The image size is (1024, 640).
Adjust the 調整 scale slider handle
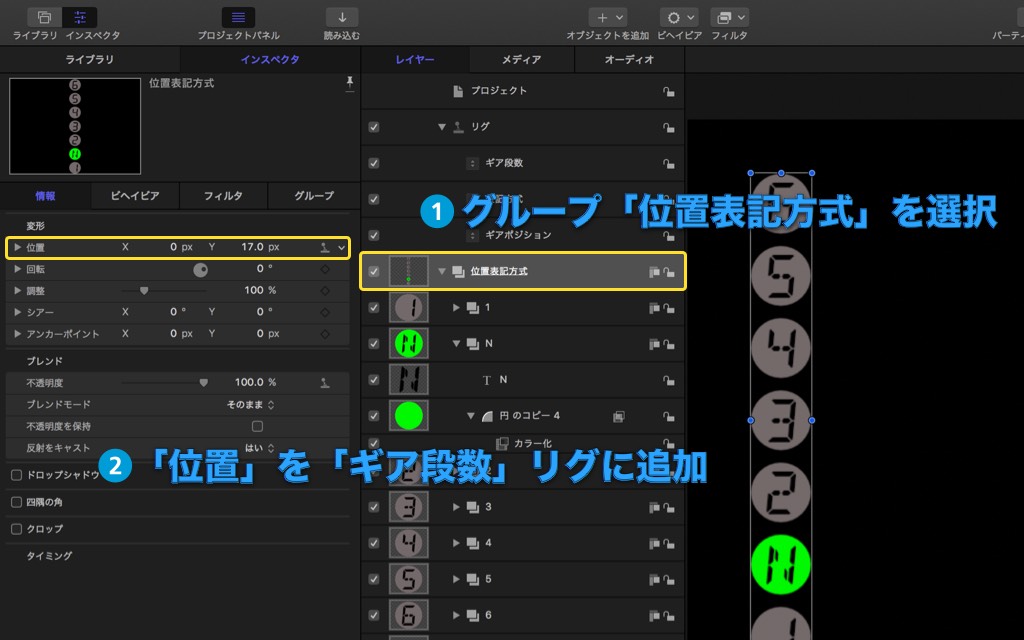point(144,291)
